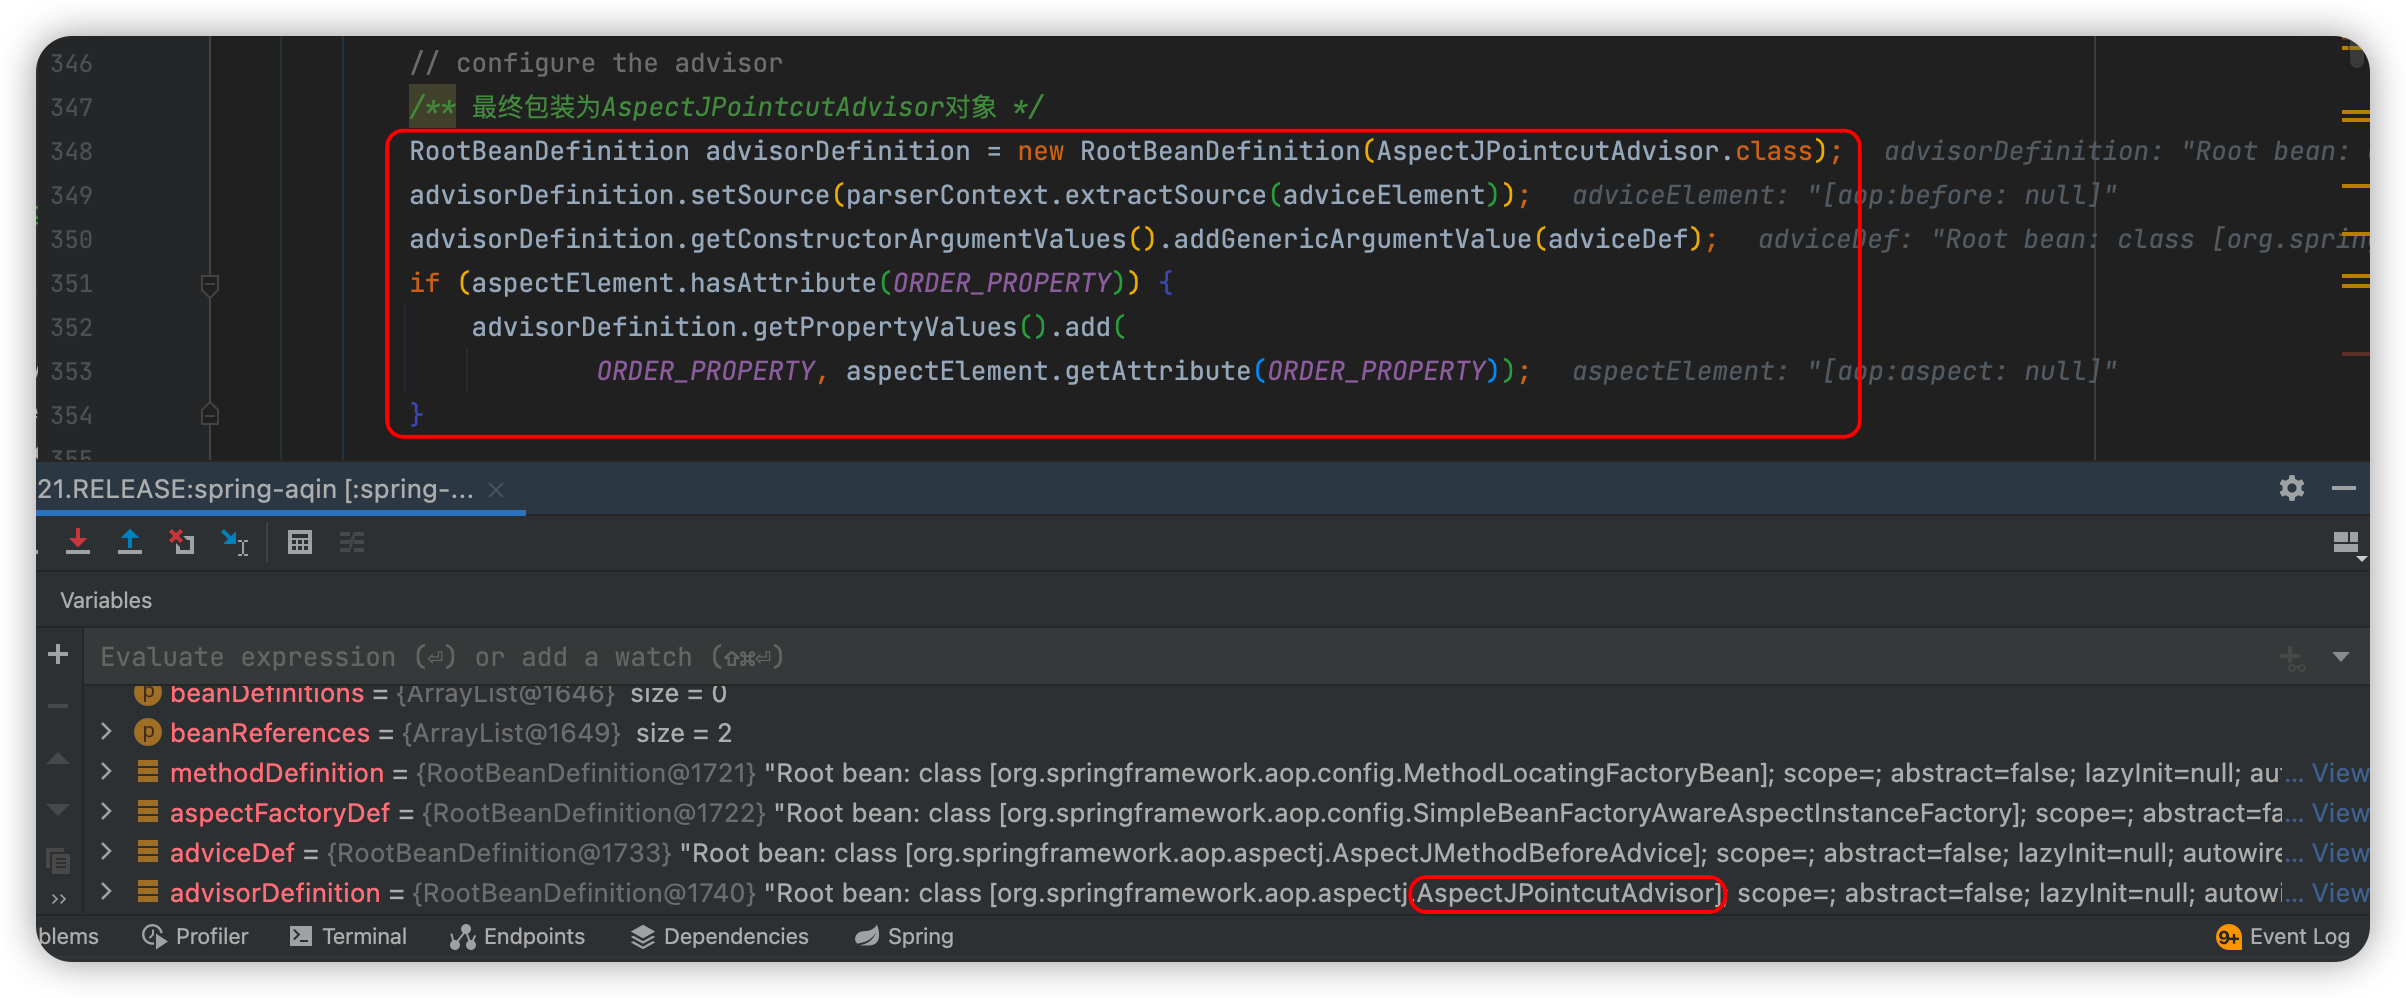The image size is (2406, 998).
Task: Click the setSource call on line 349
Action: pos(760,195)
